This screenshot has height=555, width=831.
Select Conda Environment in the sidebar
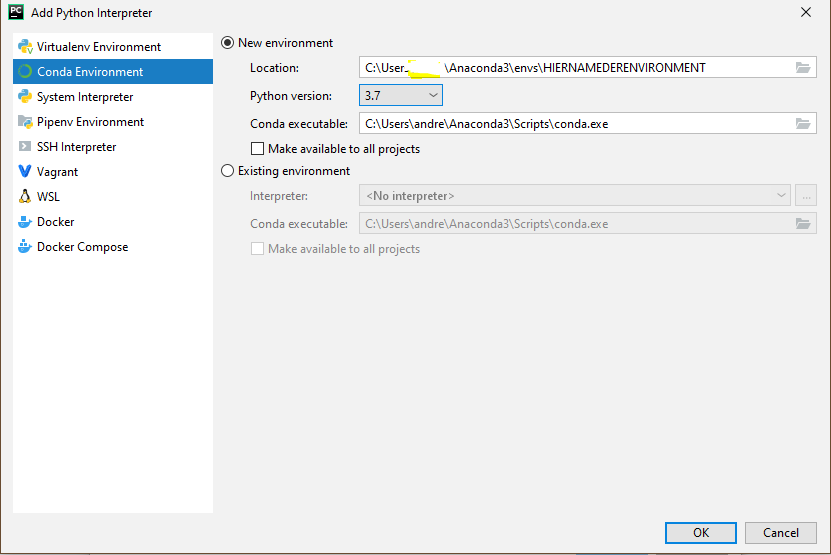[x=113, y=72]
